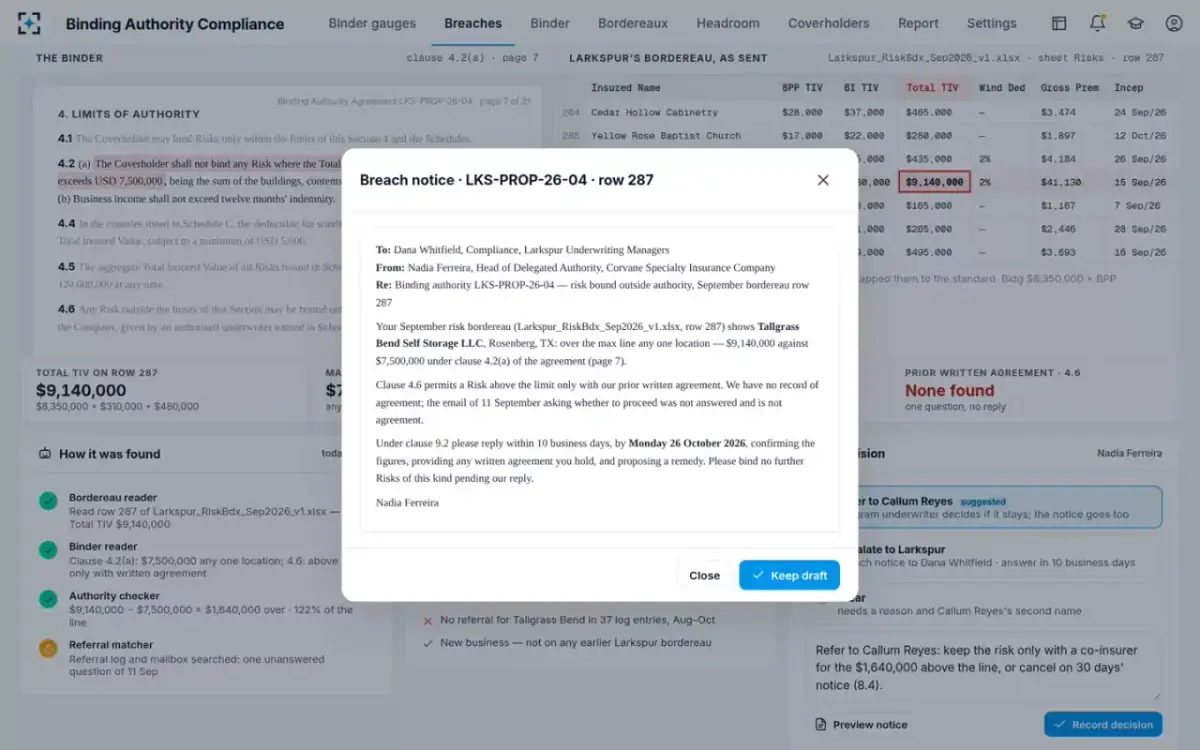
Task: Click the BPP TIV column header
Action: click(x=802, y=88)
